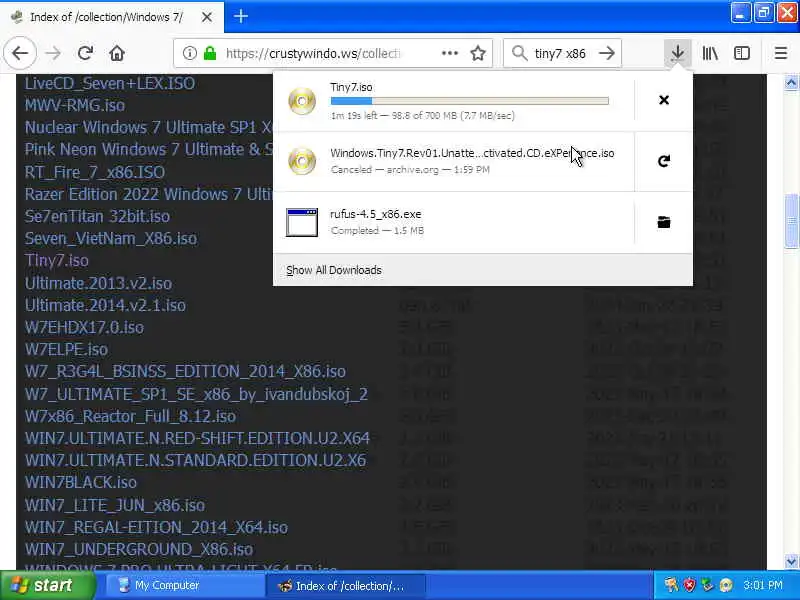Reload the current page
Screen dimensions: 800x600
pos(85,53)
